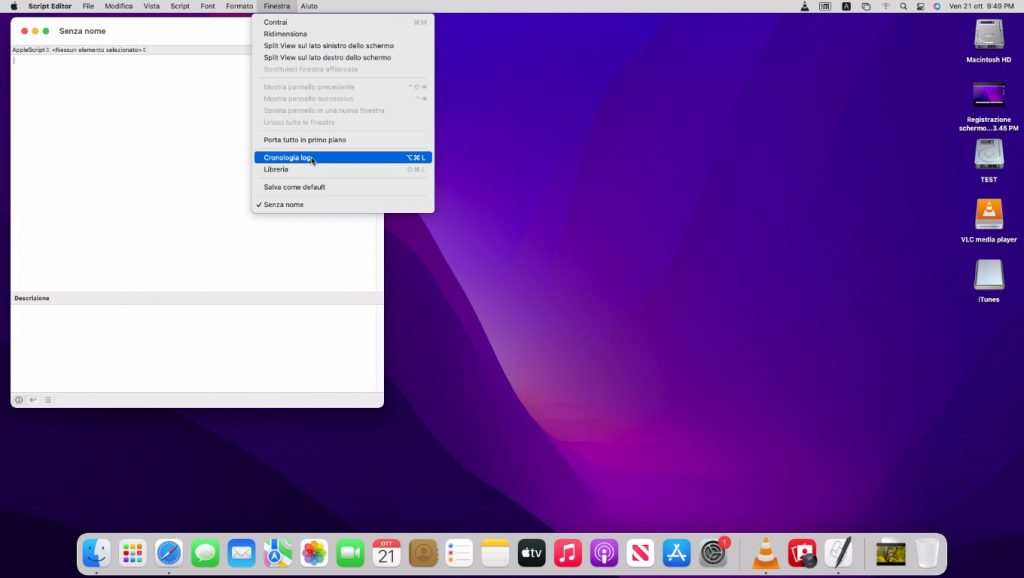This screenshot has width=1024, height=578.
Task: Choose Porta tutto in primo piano
Action: point(305,140)
